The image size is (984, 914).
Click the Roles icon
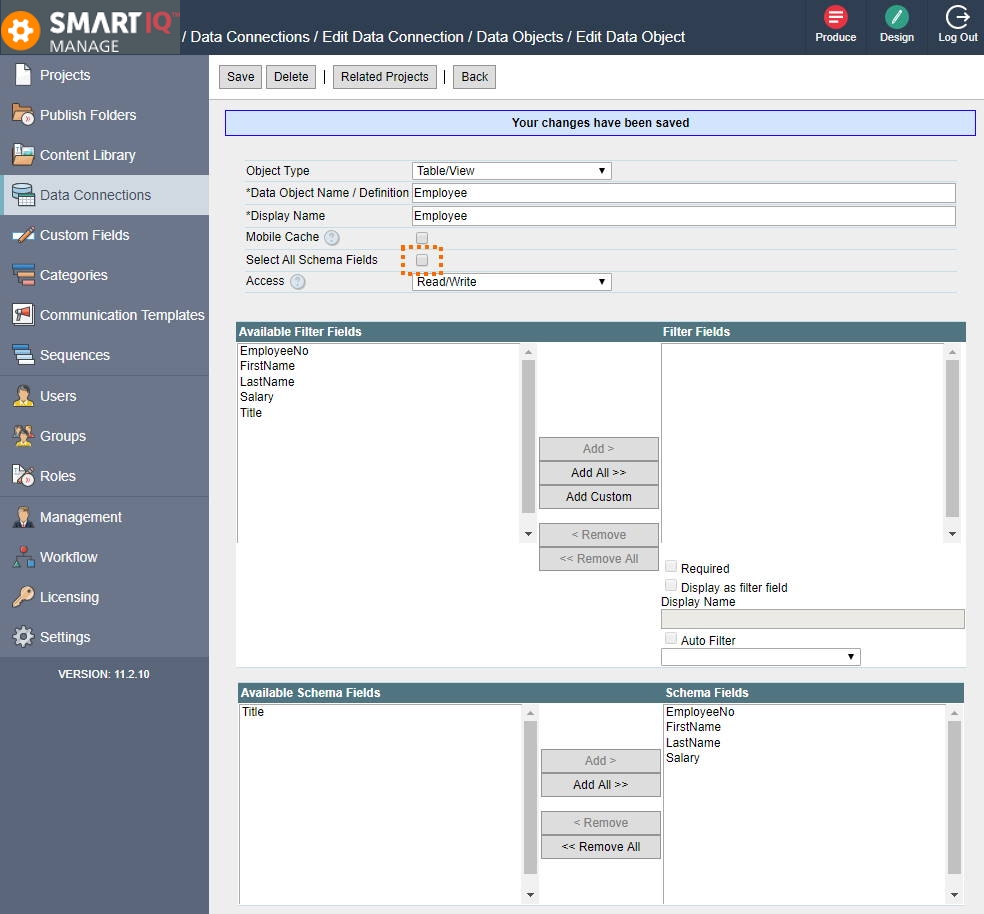(23, 475)
